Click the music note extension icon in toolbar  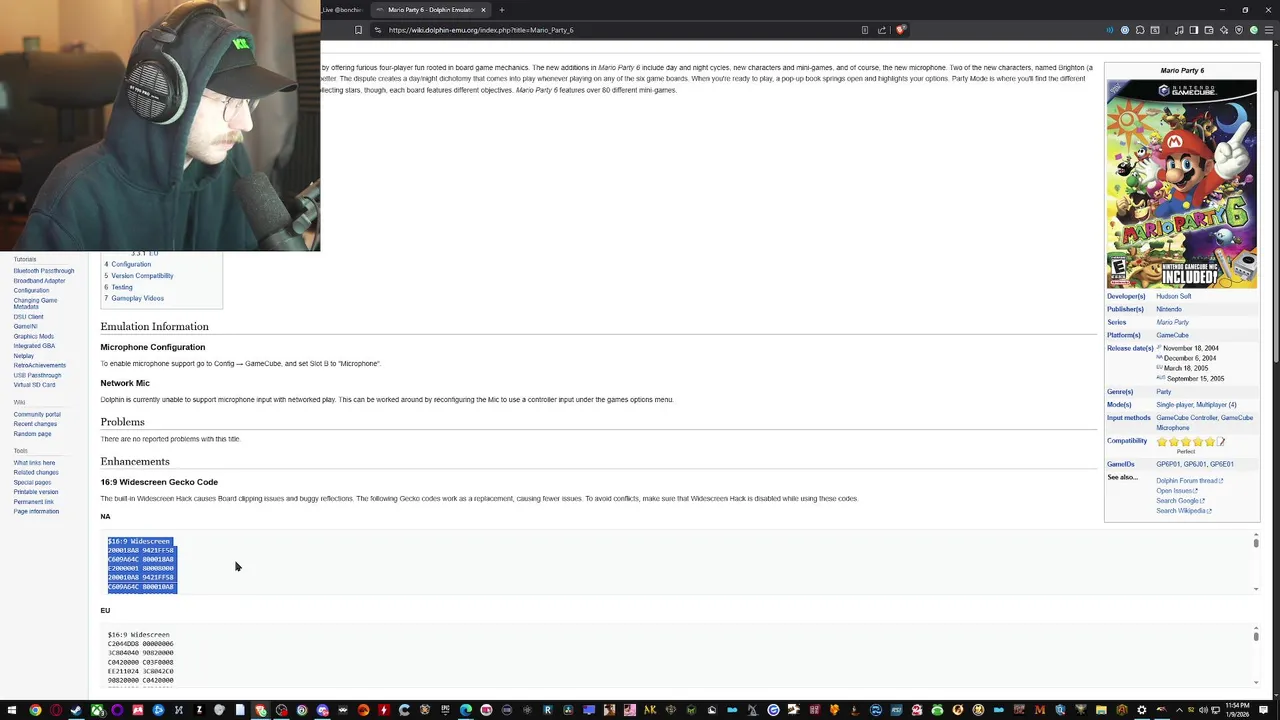[x=1180, y=30]
